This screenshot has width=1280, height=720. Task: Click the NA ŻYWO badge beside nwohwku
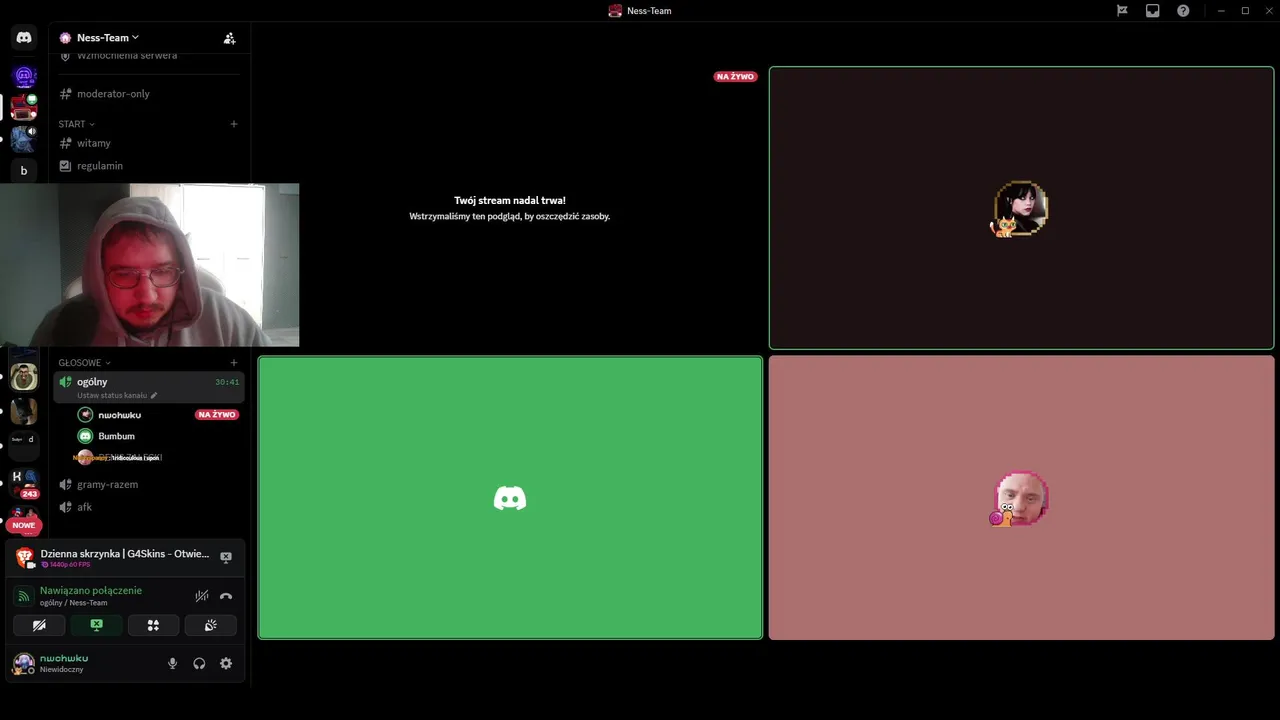(217, 415)
